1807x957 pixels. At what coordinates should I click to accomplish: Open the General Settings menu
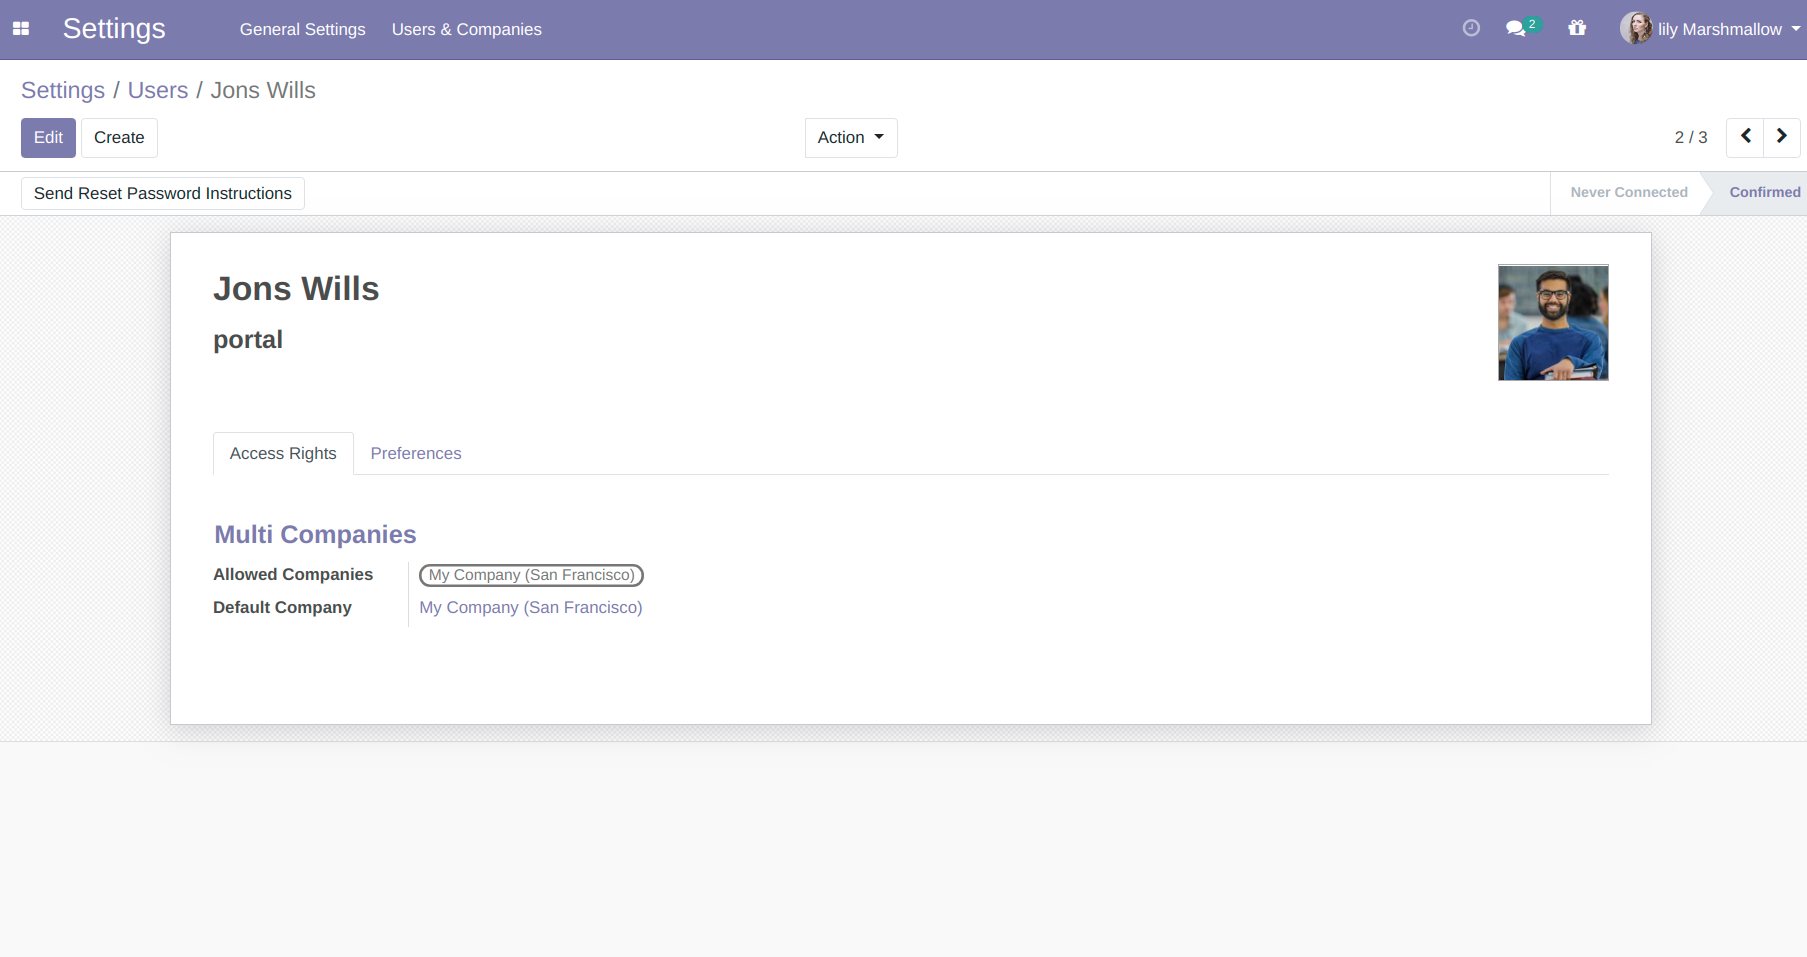pyautogui.click(x=302, y=29)
